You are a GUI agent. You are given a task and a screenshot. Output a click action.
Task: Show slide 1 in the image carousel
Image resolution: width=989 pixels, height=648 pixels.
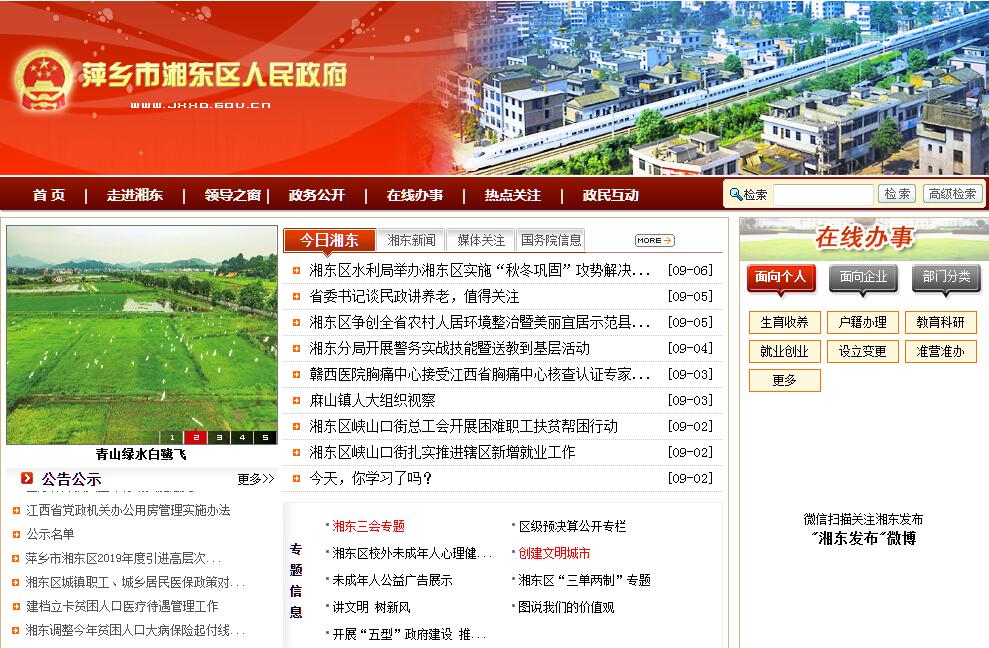click(172, 437)
